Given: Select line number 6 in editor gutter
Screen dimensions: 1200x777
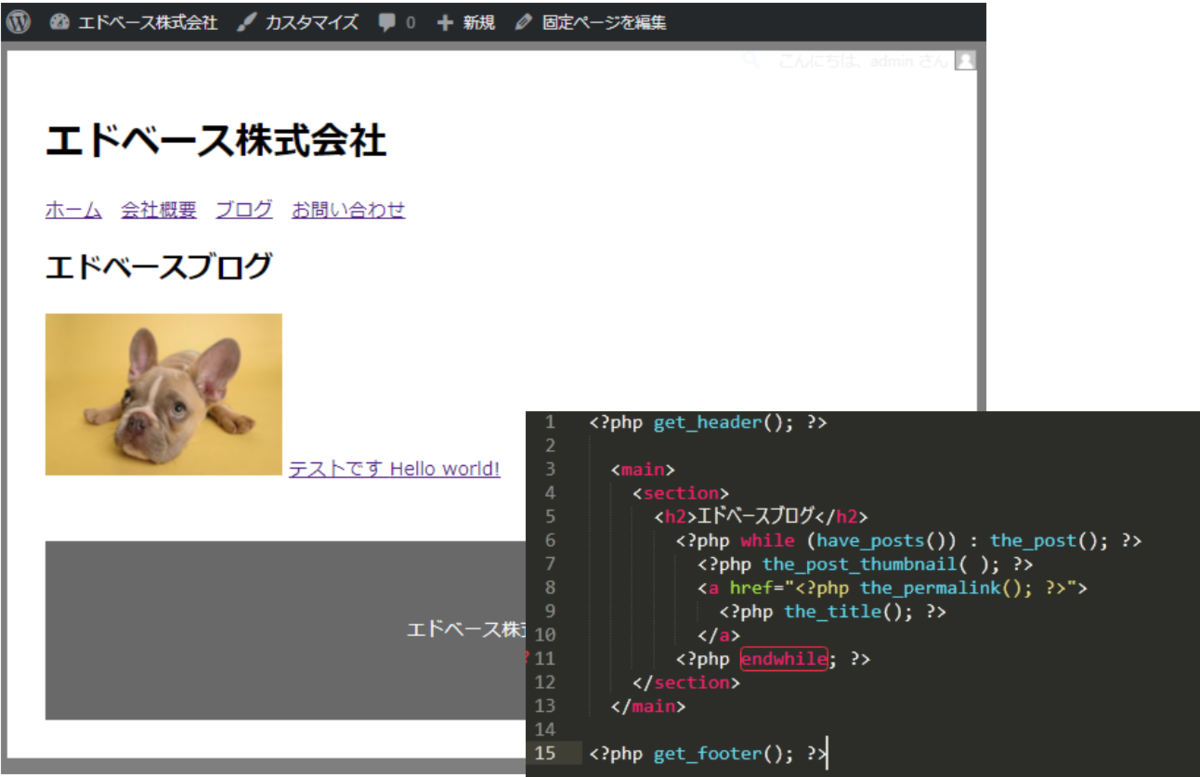Looking at the screenshot, I should (549, 541).
